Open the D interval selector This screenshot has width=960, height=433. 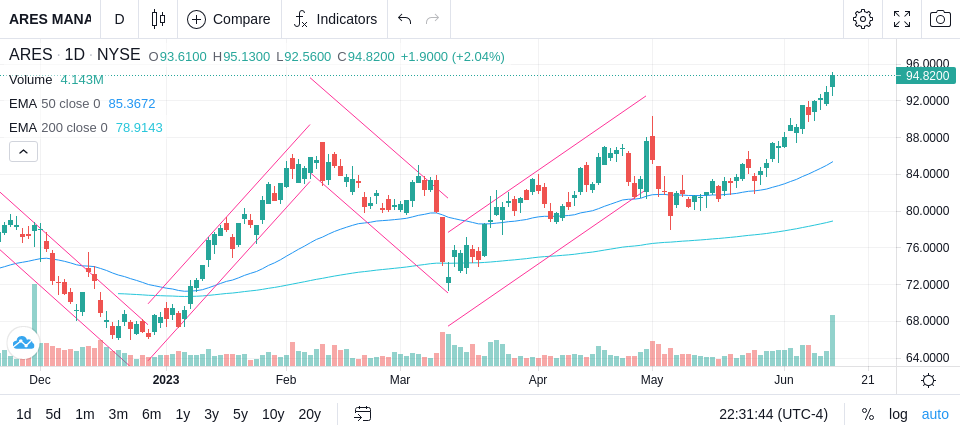click(119, 19)
